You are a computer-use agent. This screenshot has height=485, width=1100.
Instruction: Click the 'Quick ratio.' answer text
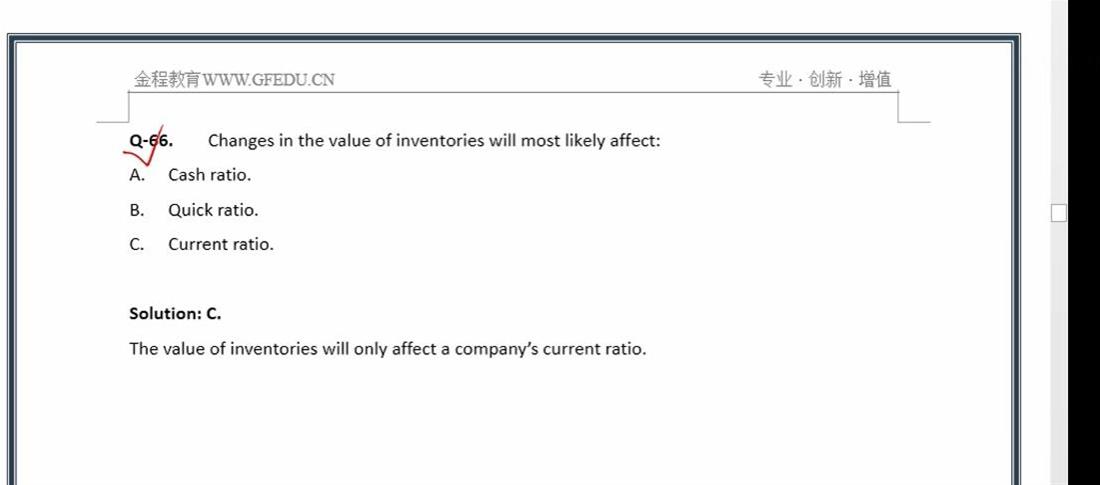pyautogui.click(x=213, y=210)
